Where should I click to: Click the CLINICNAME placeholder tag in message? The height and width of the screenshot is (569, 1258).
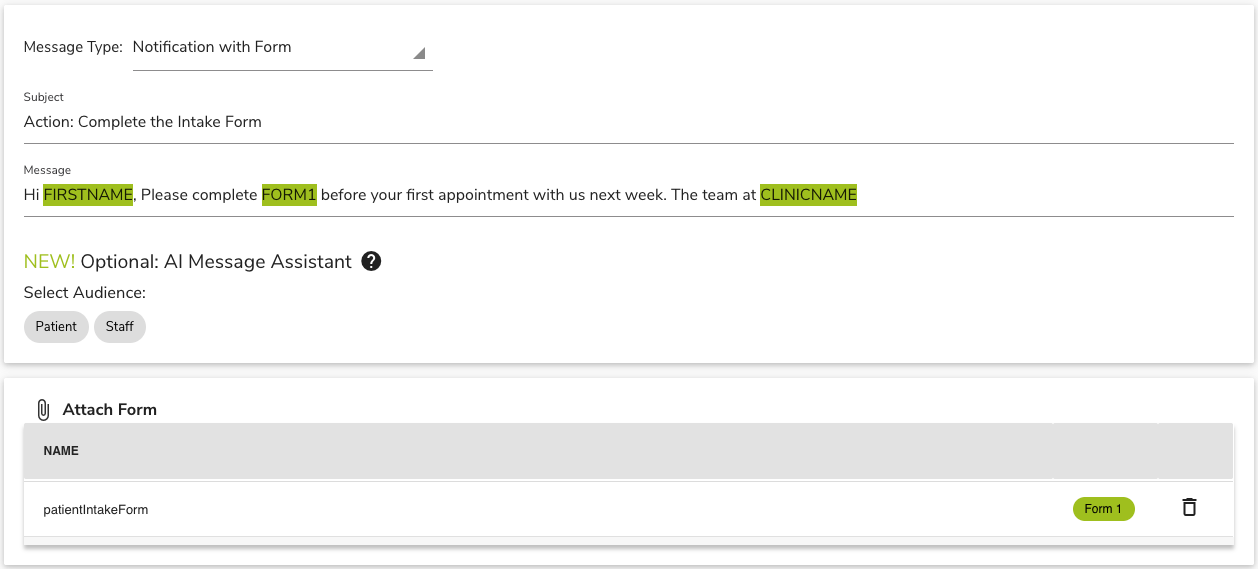[x=808, y=195]
